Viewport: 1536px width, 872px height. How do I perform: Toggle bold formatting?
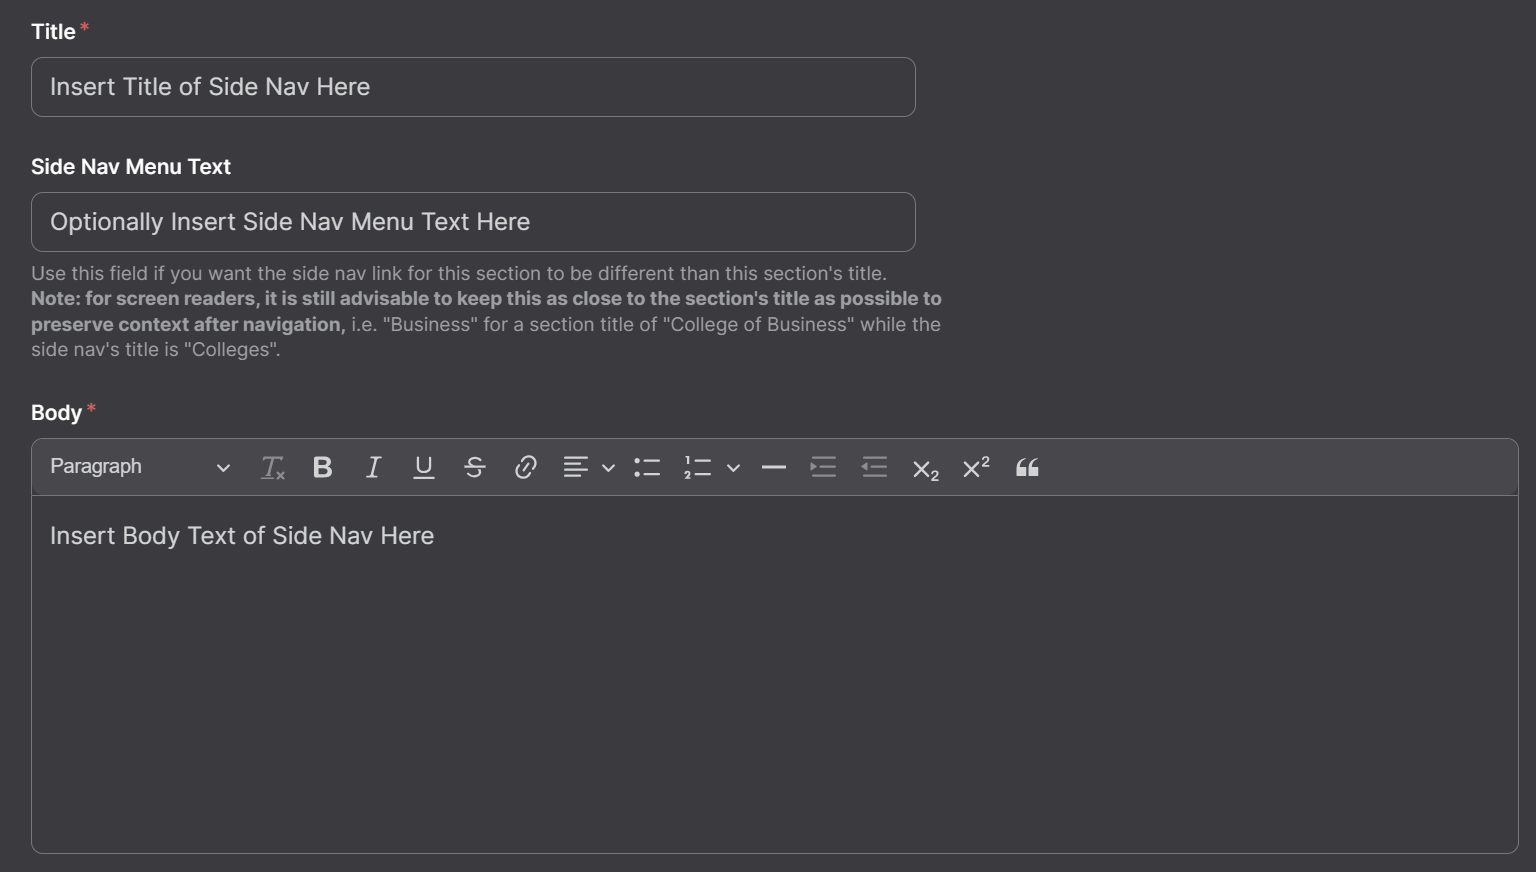coord(322,467)
